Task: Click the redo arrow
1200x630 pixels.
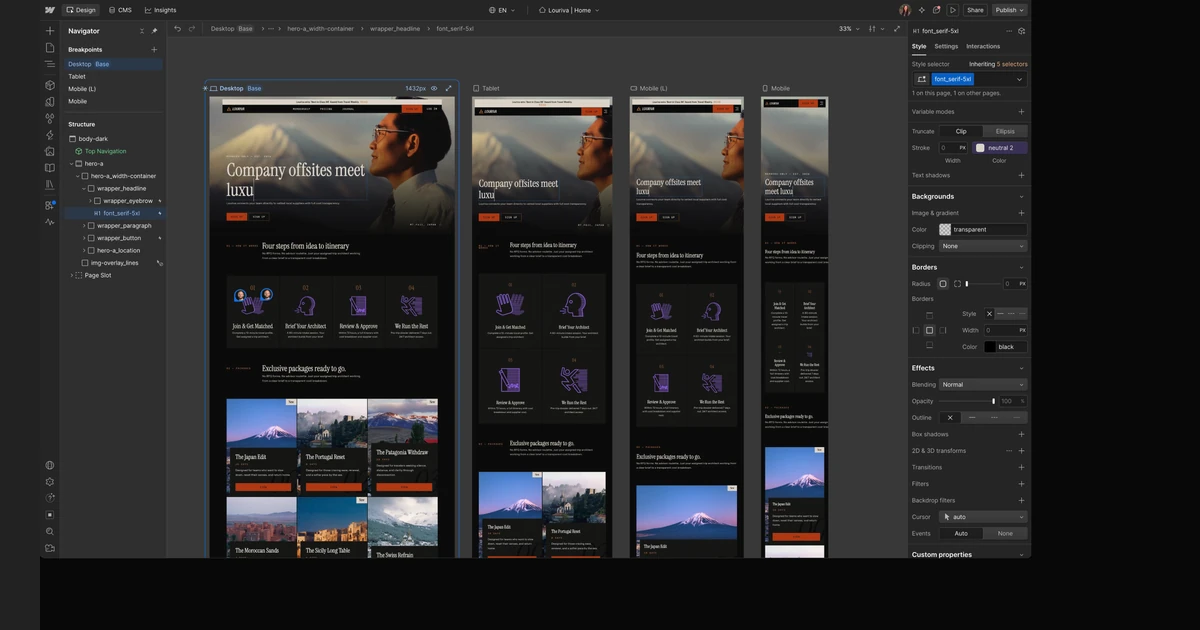Action: click(192, 29)
